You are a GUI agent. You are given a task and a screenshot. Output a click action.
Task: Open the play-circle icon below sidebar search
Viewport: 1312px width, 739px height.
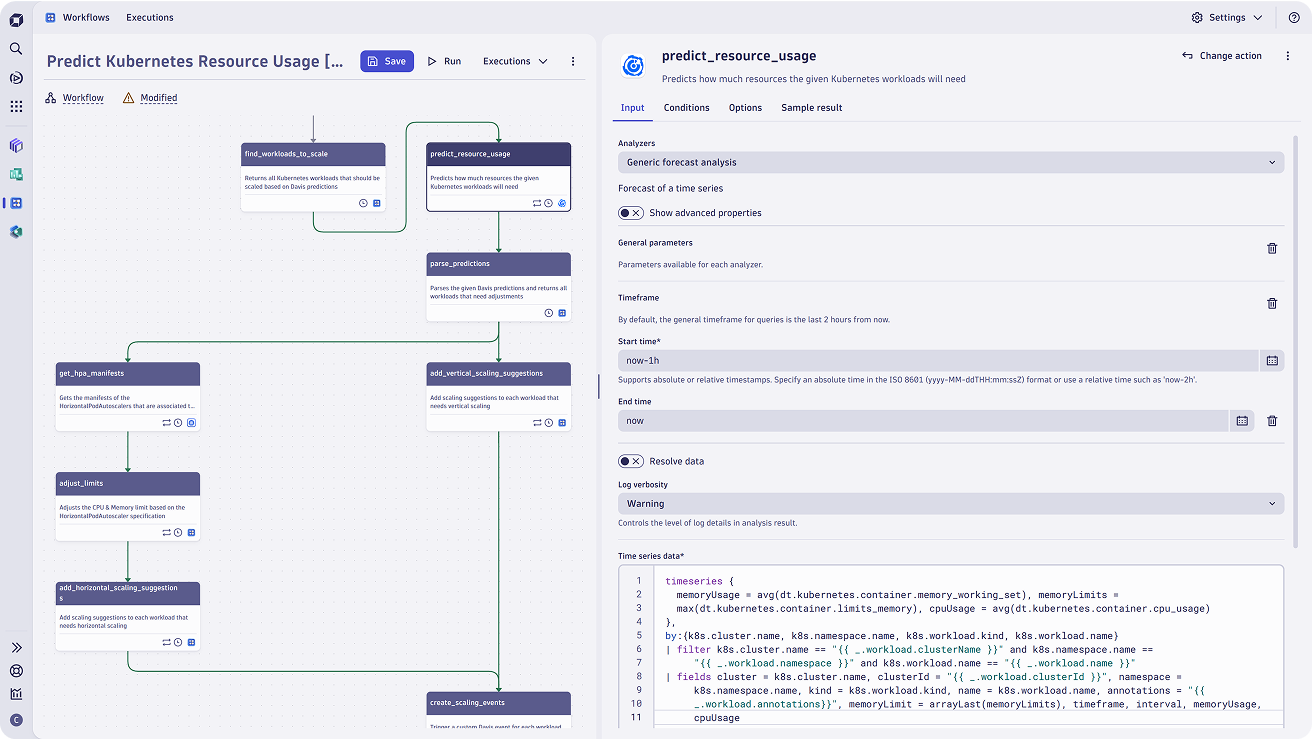click(16, 77)
